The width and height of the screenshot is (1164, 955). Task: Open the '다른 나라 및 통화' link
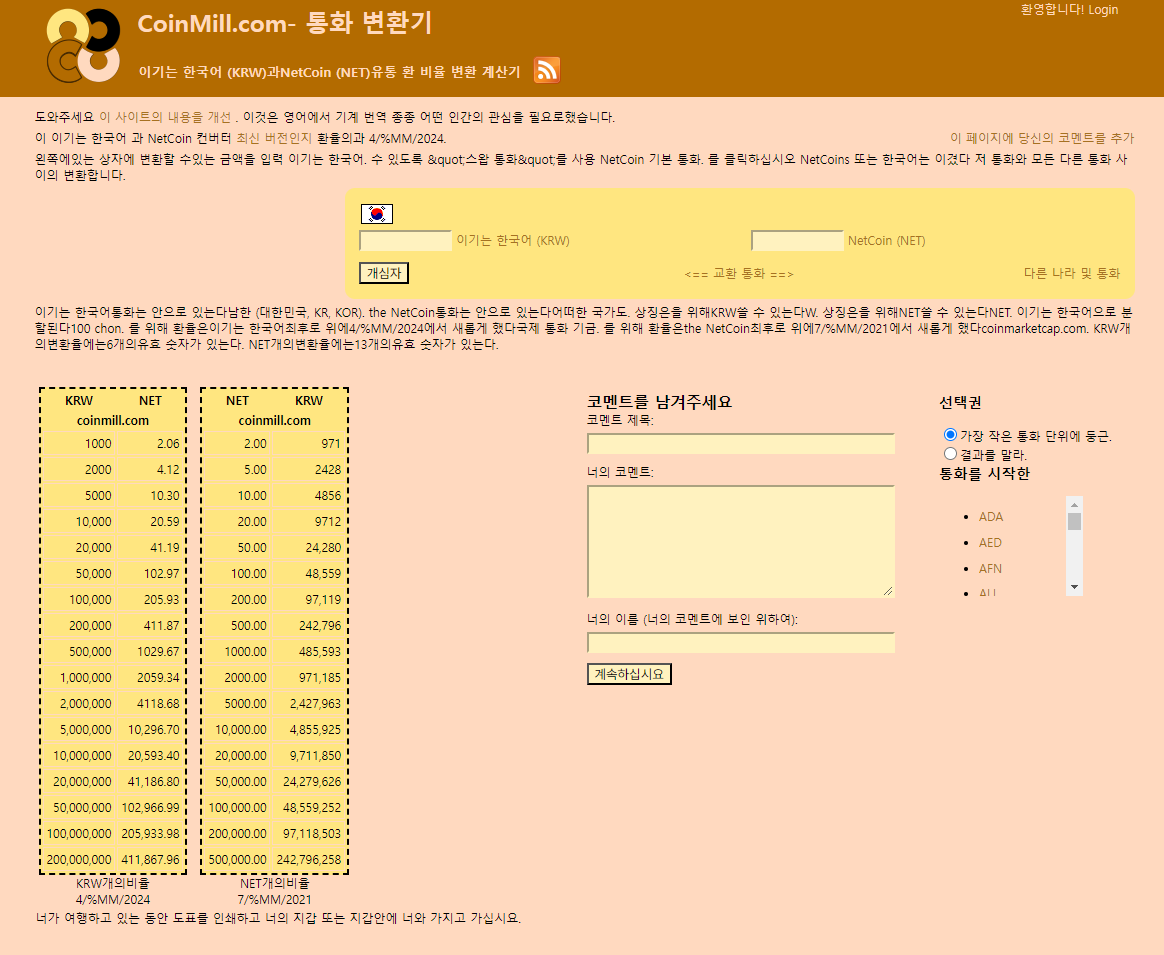[x=1070, y=271]
